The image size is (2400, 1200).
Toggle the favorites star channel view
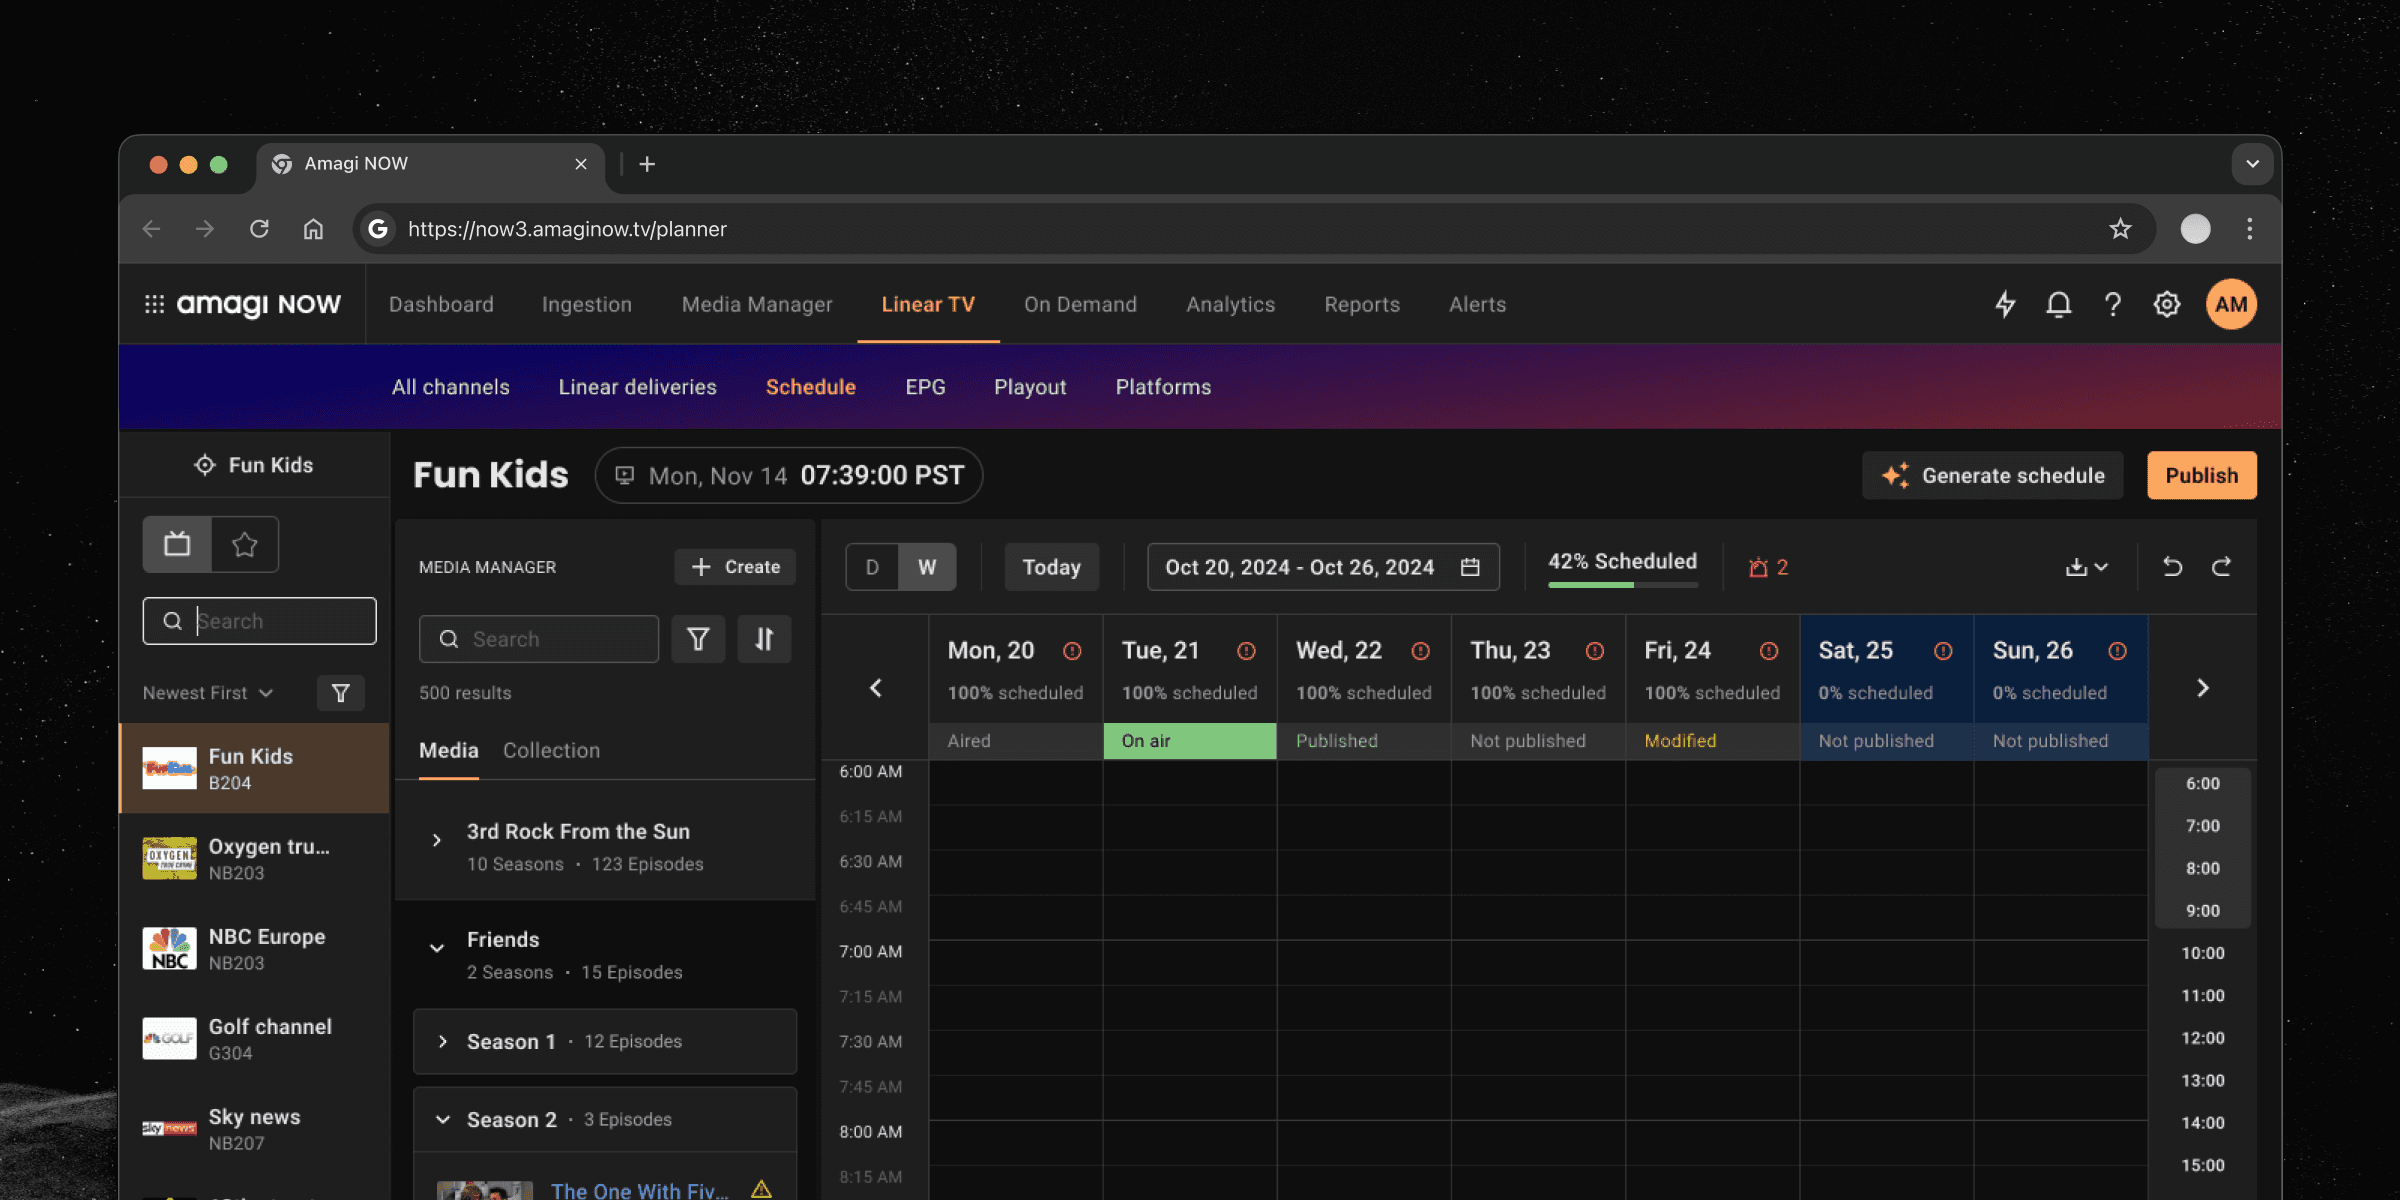pos(245,544)
